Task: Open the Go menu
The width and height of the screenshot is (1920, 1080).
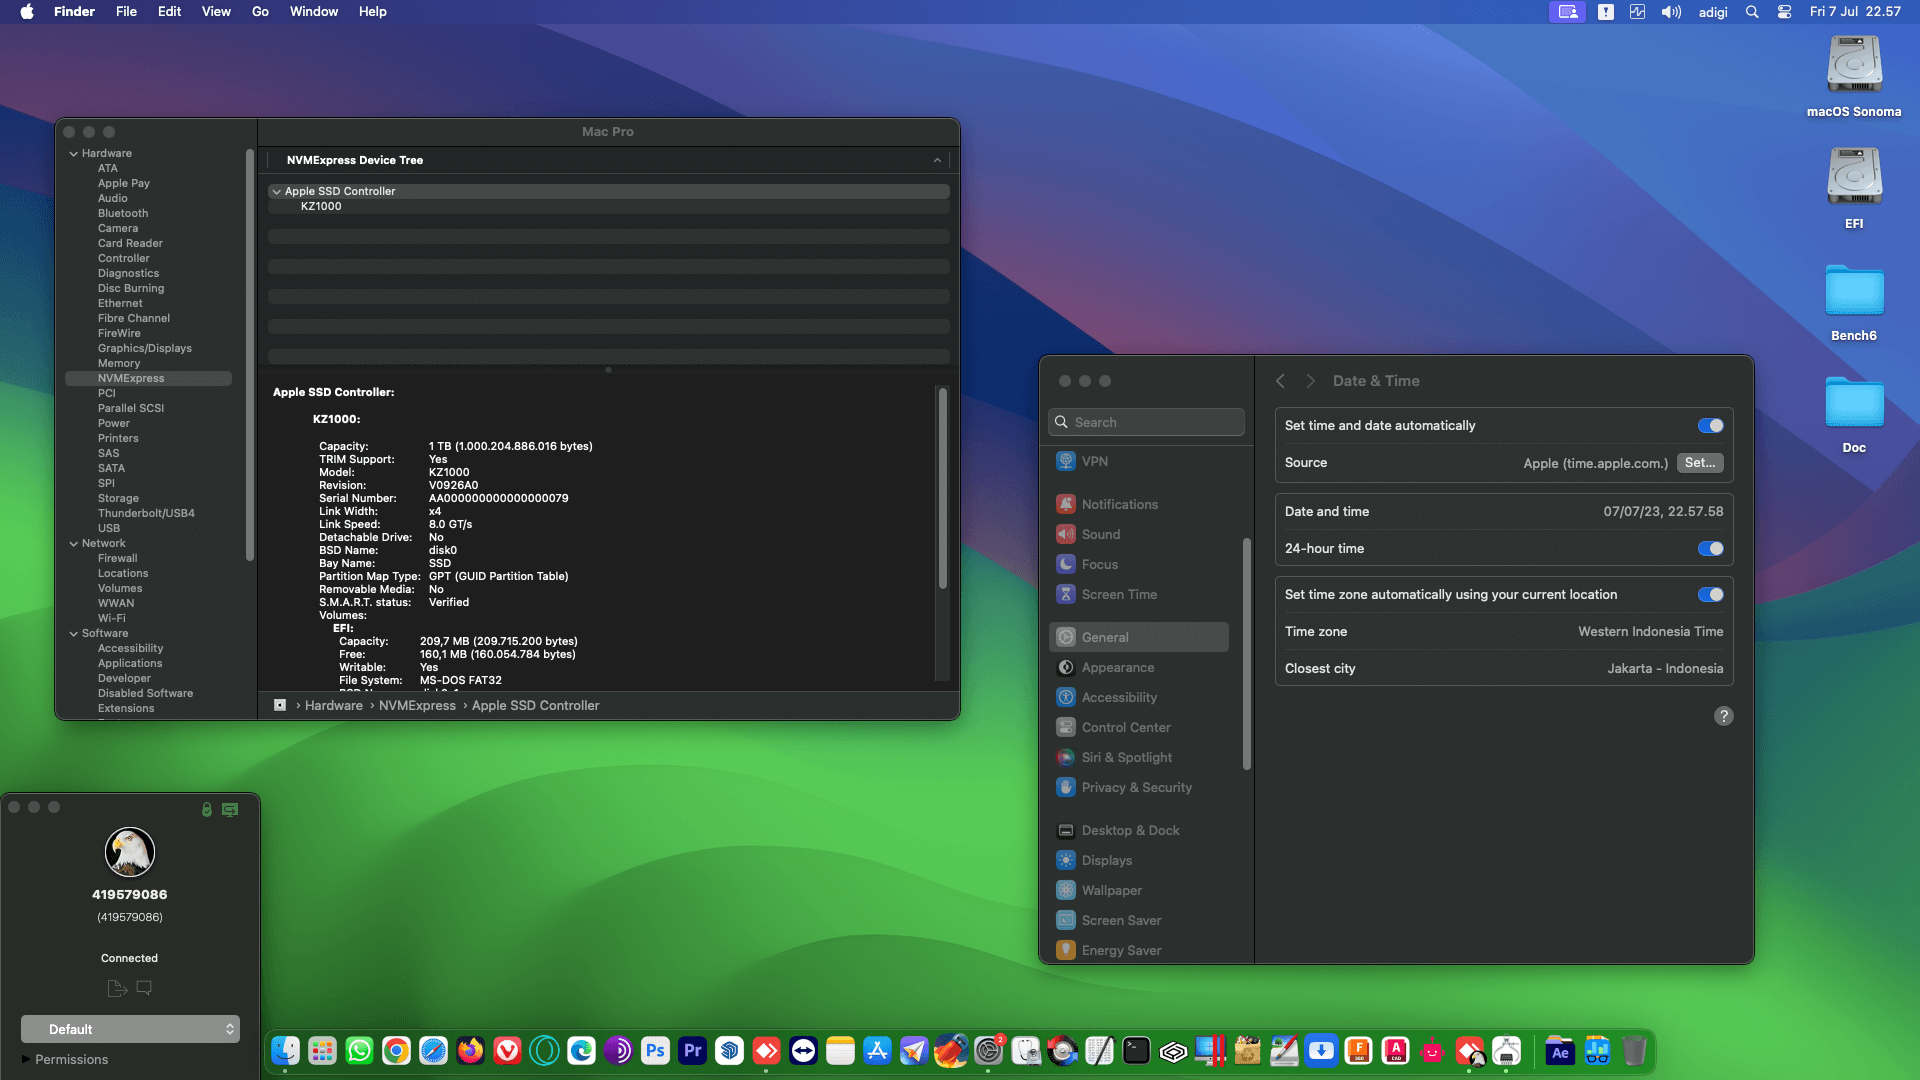Action: pyautogui.click(x=260, y=12)
